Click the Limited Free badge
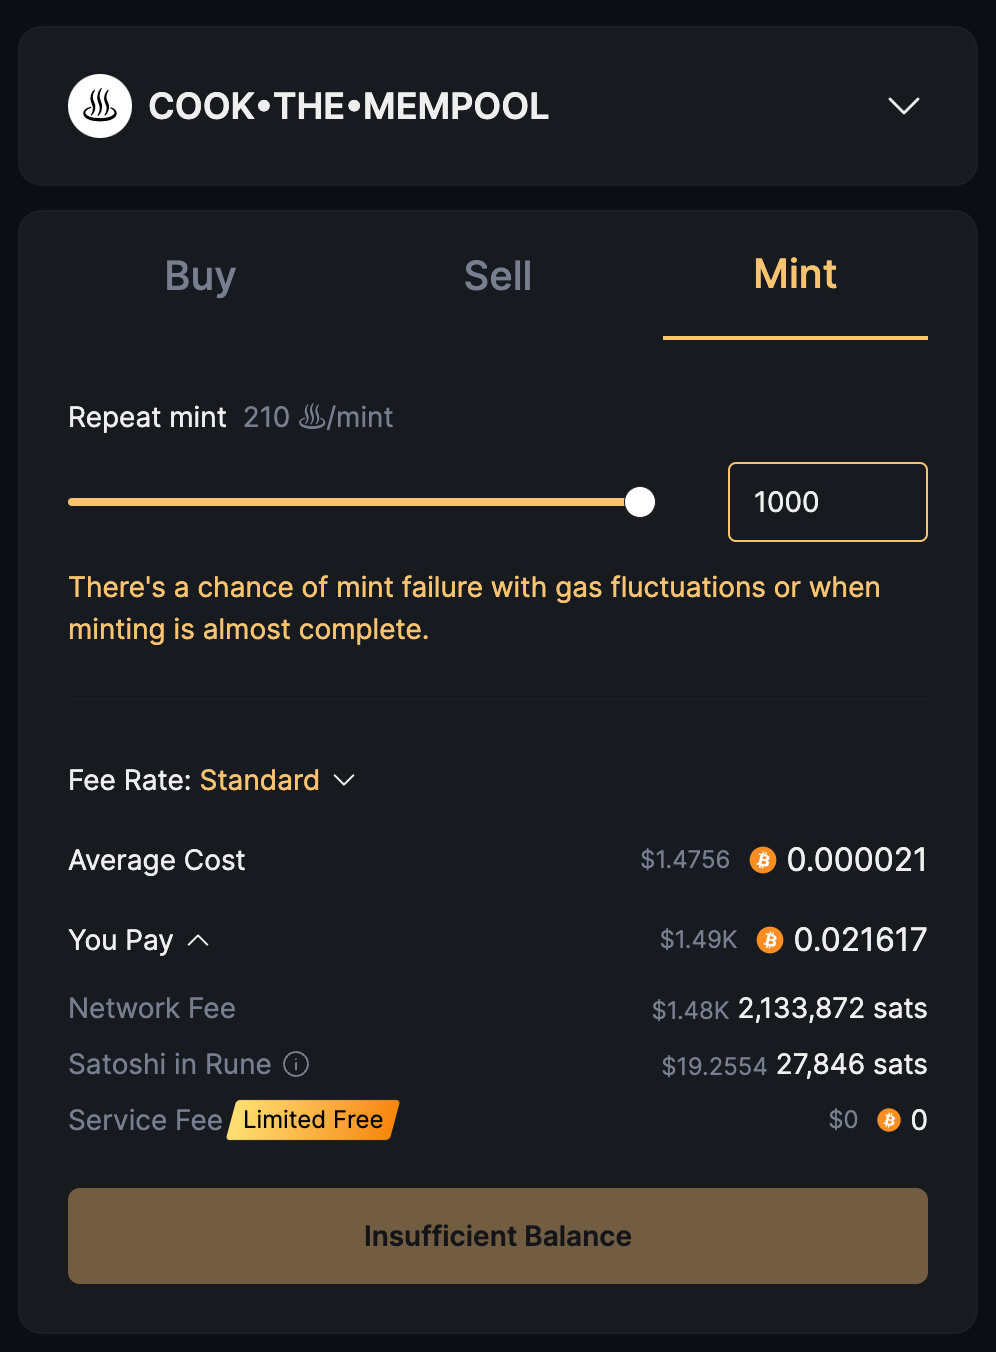Screen dimensions: 996x1352 coord(313,1120)
